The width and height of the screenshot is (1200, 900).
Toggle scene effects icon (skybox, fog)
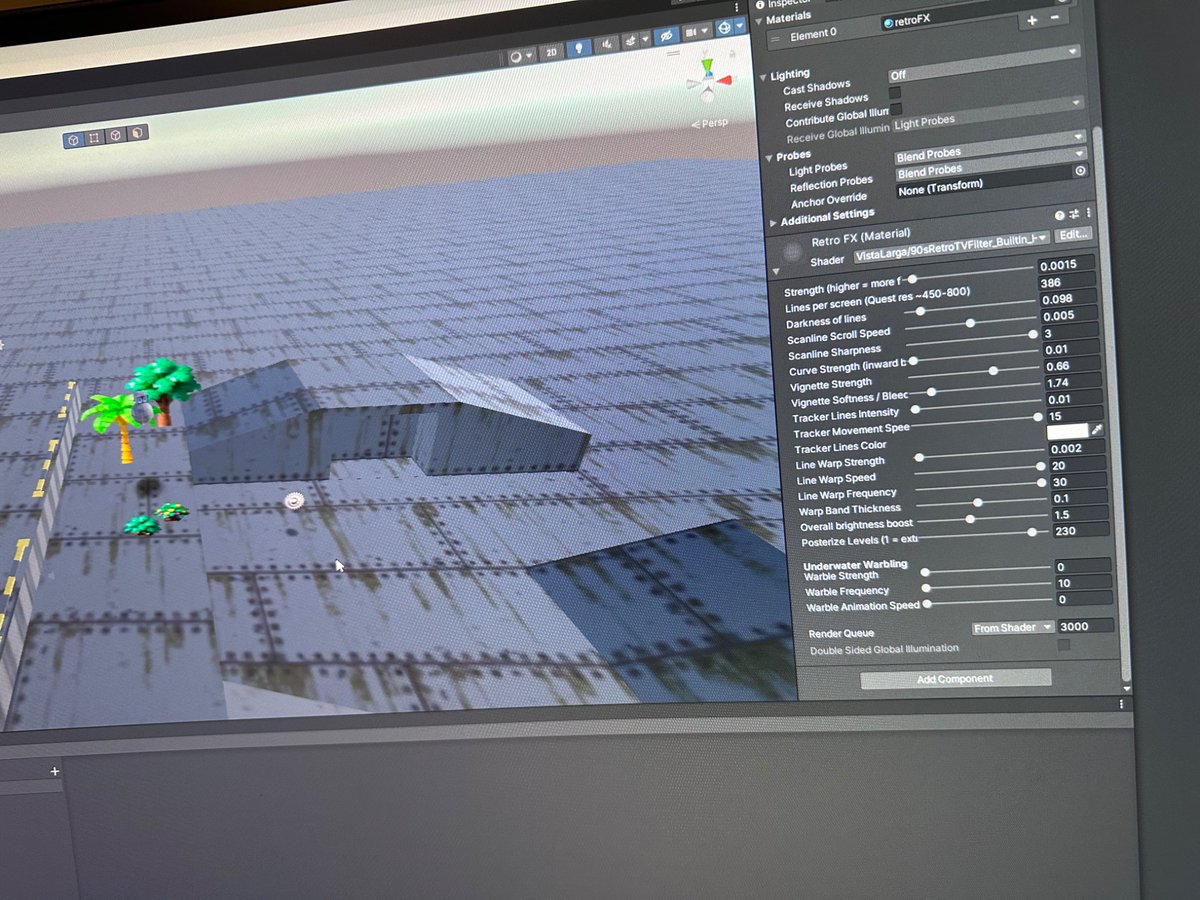[631, 41]
